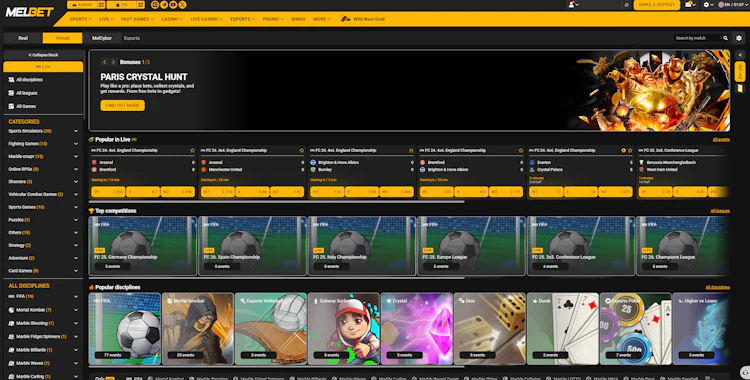Click FIND OUT MORE button
The image size is (750, 380).
coord(122,105)
